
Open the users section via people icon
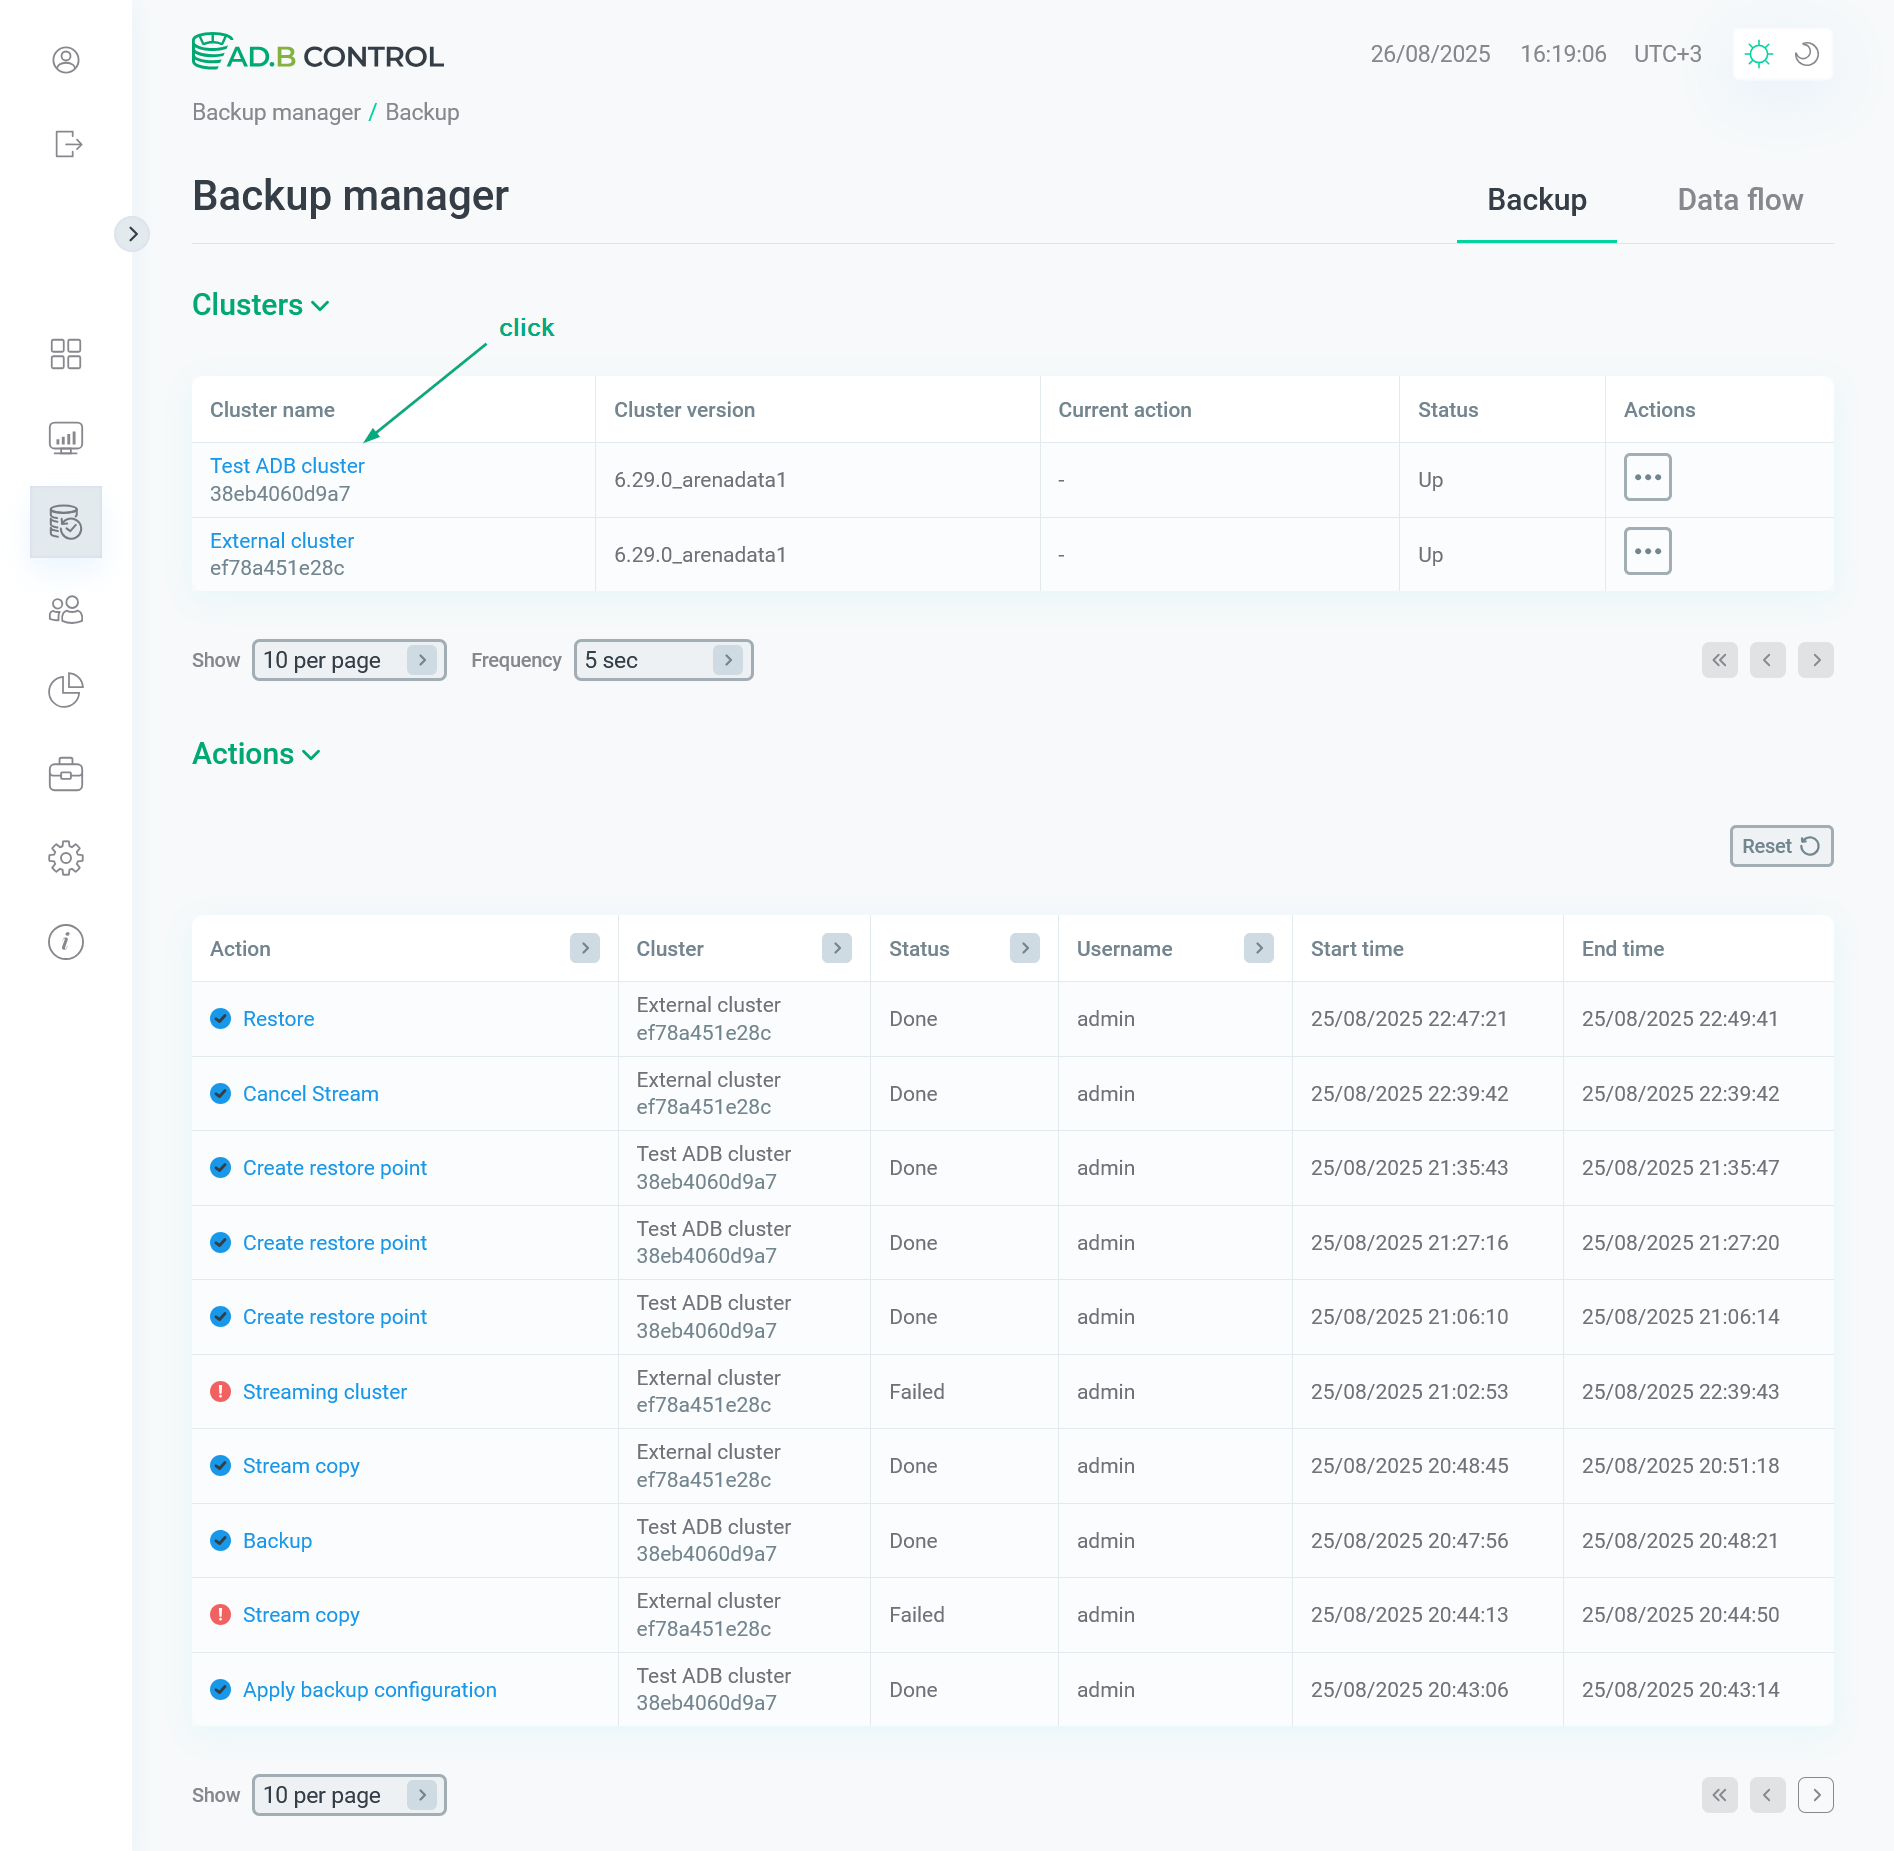click(x=66, y=609)
